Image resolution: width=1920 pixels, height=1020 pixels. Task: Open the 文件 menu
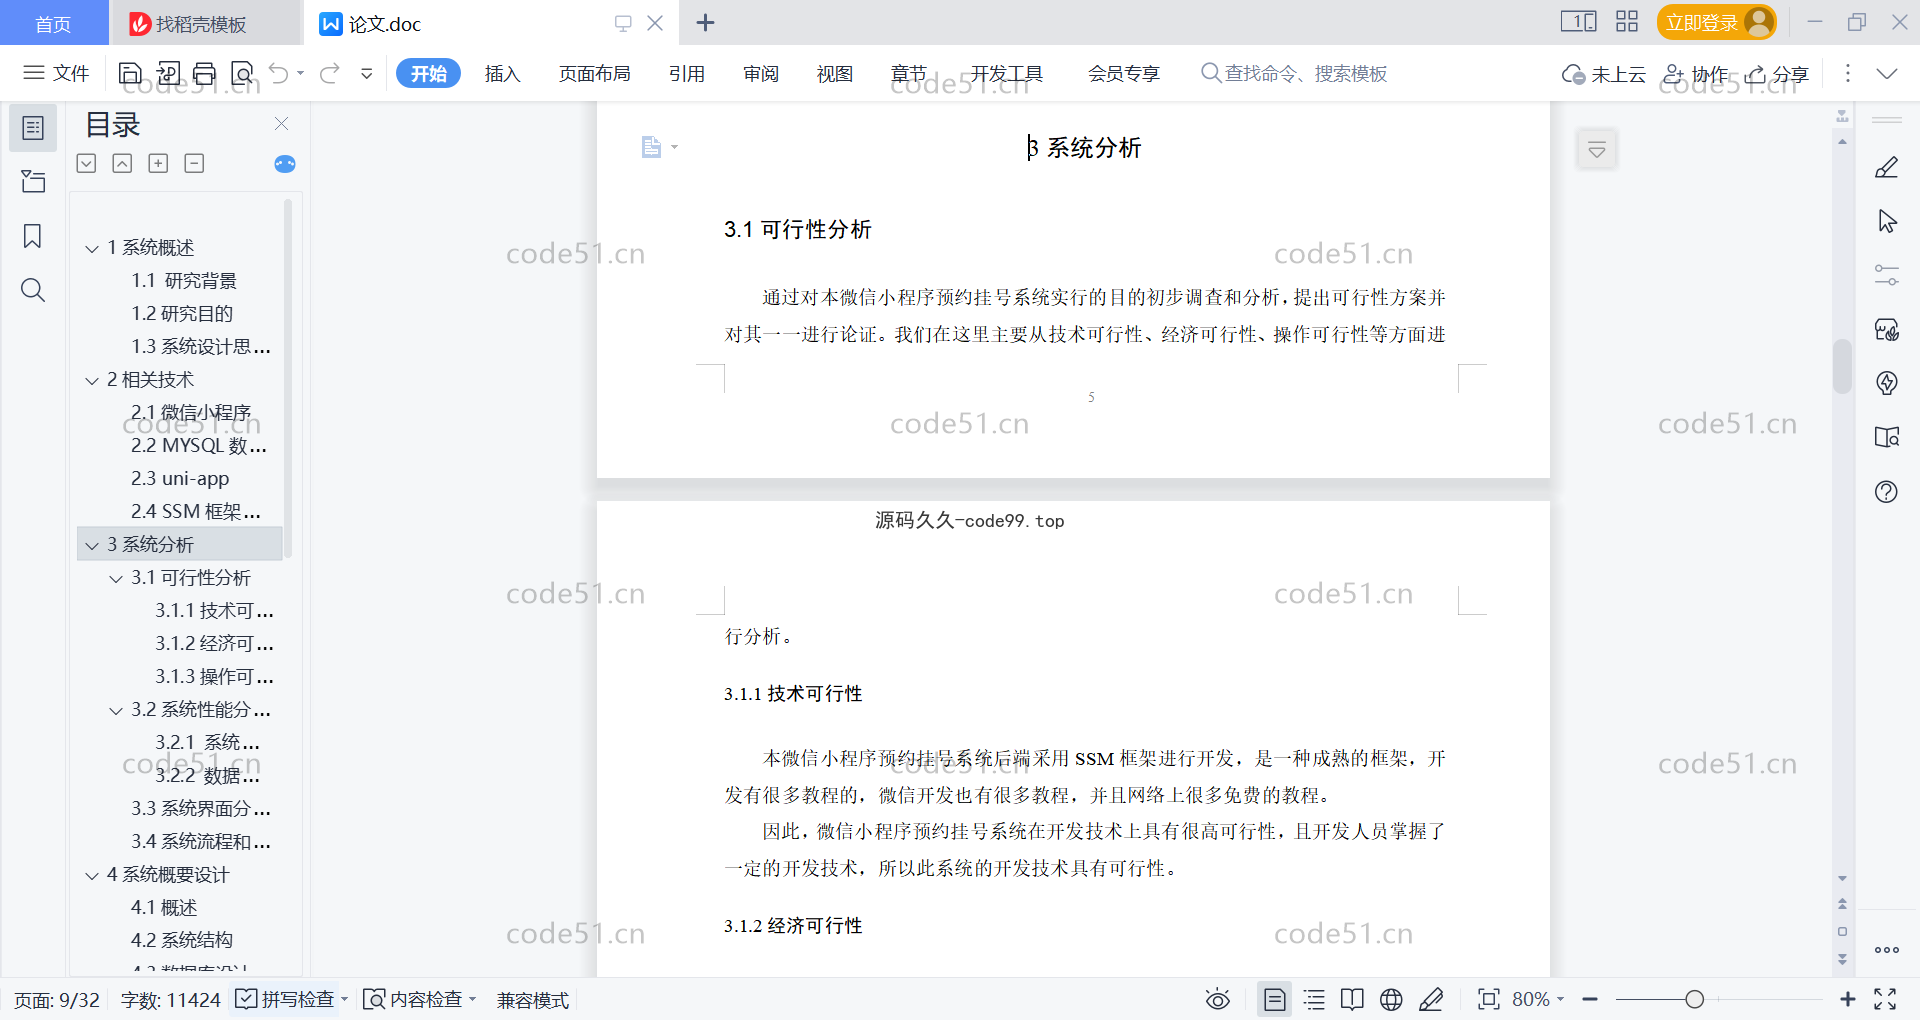pyautogui.click(x=57, y=73)
